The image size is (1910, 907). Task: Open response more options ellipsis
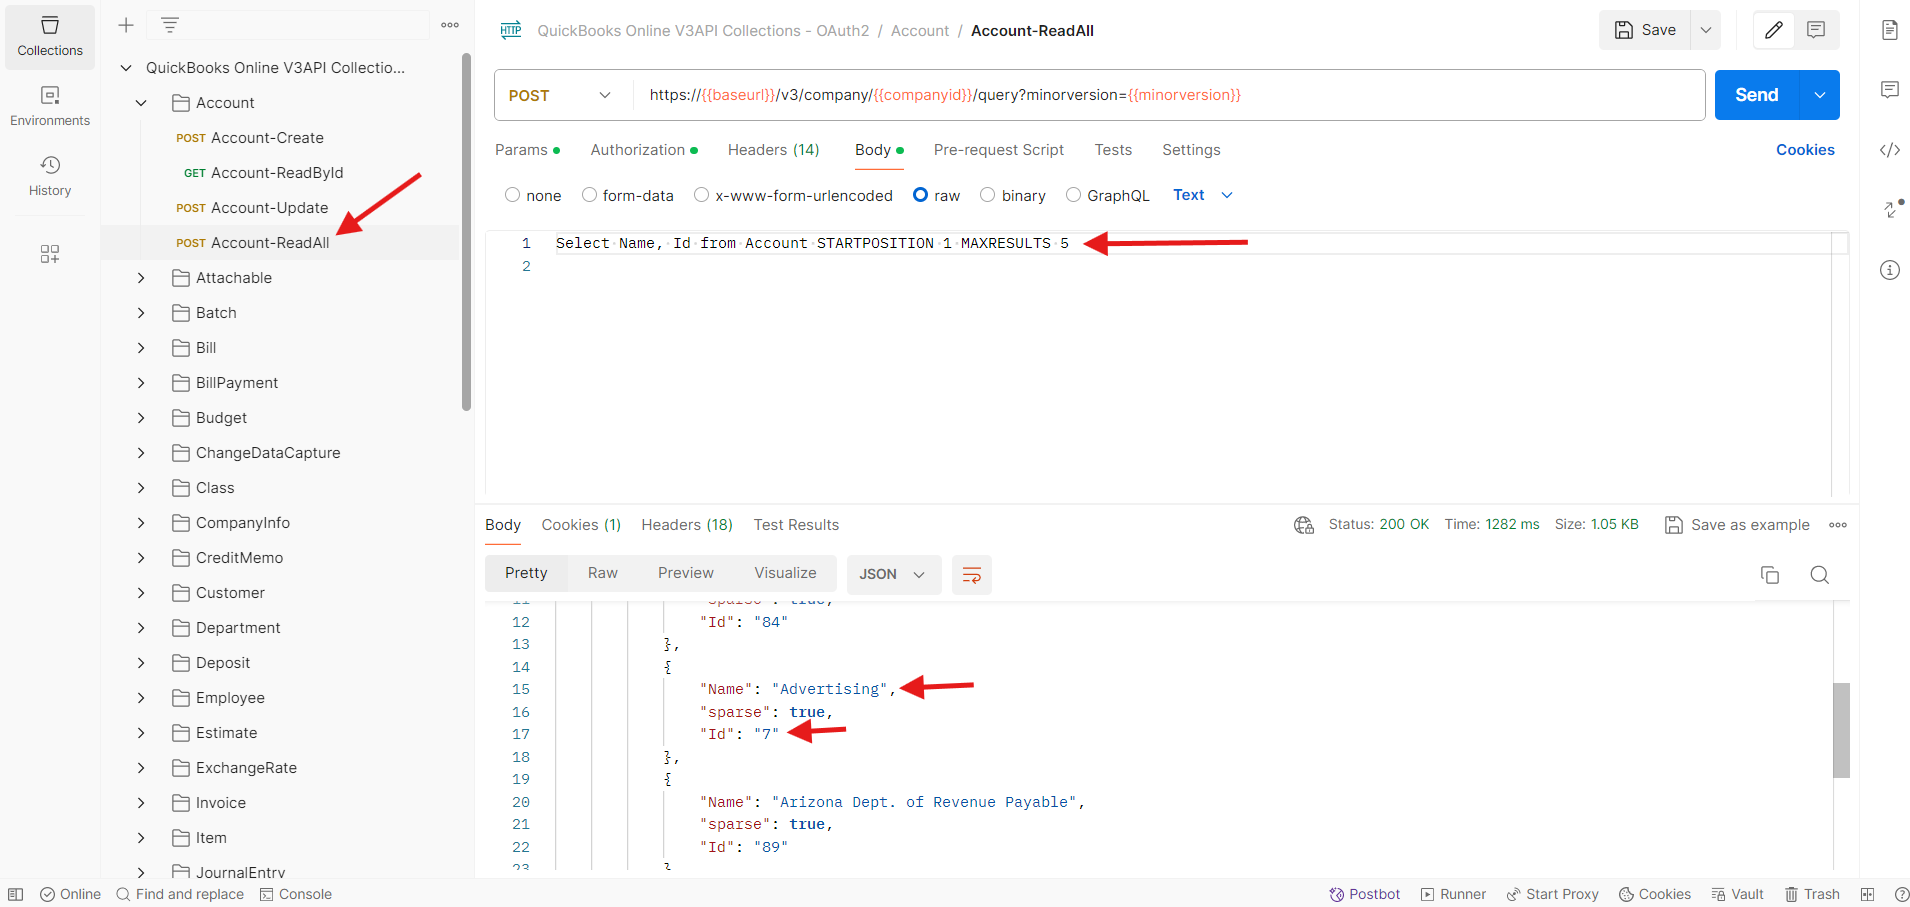1838,525
